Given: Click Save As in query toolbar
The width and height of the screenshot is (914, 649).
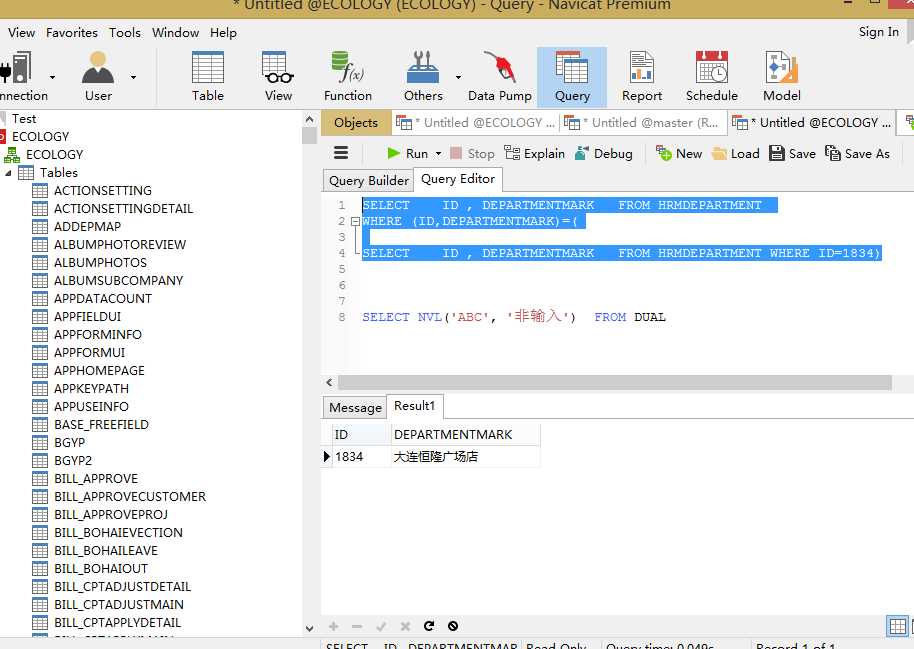Looking at the screenshot, I should point(857,153).
